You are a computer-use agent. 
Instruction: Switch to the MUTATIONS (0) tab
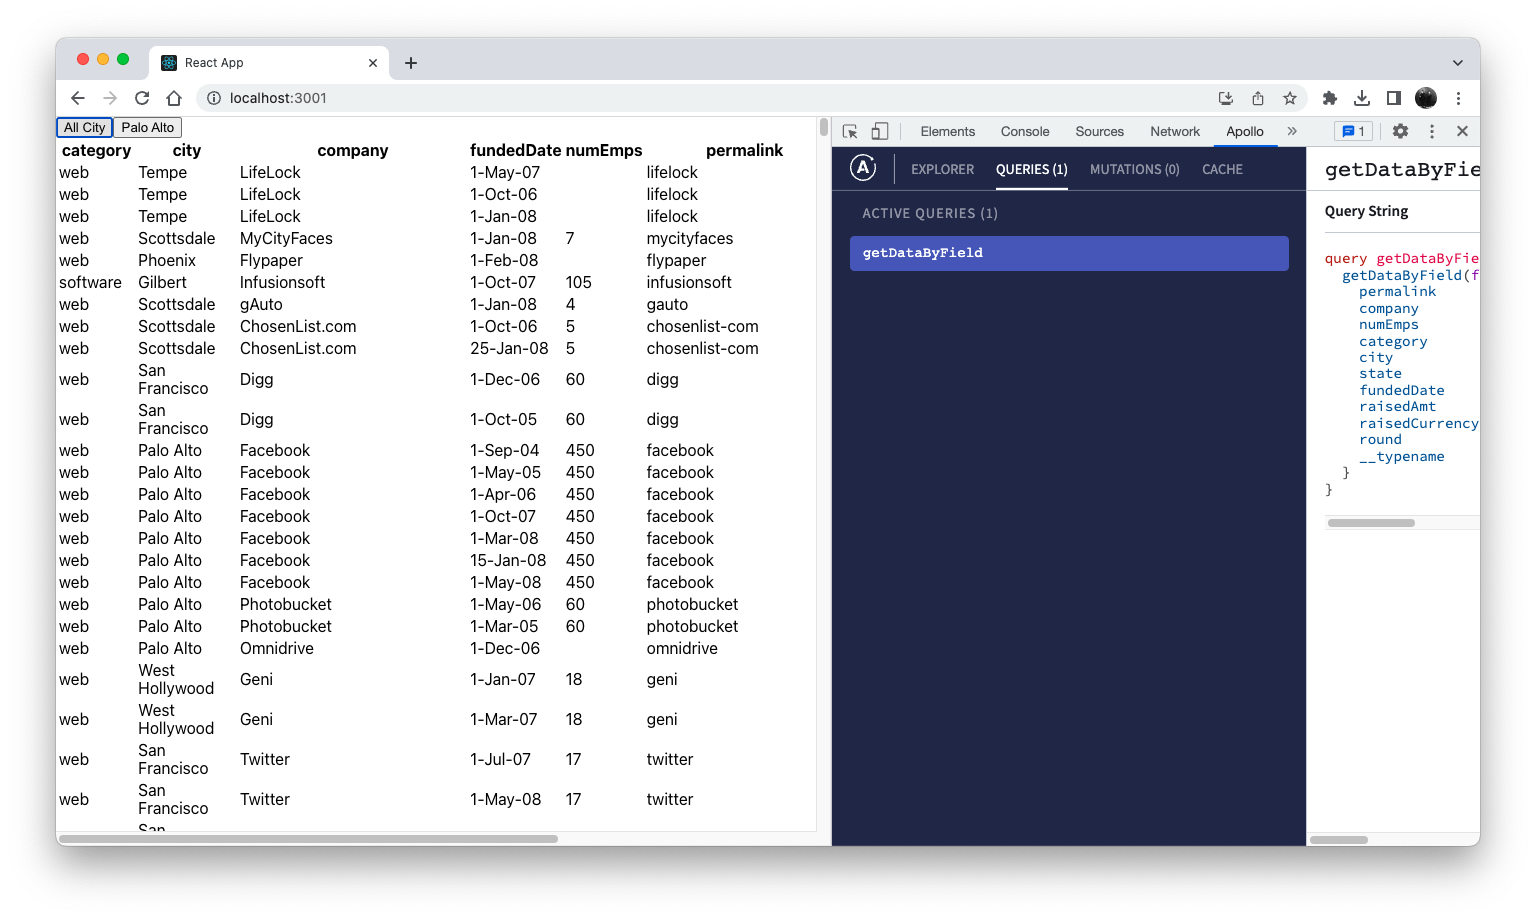click(x=1134, y=169)
